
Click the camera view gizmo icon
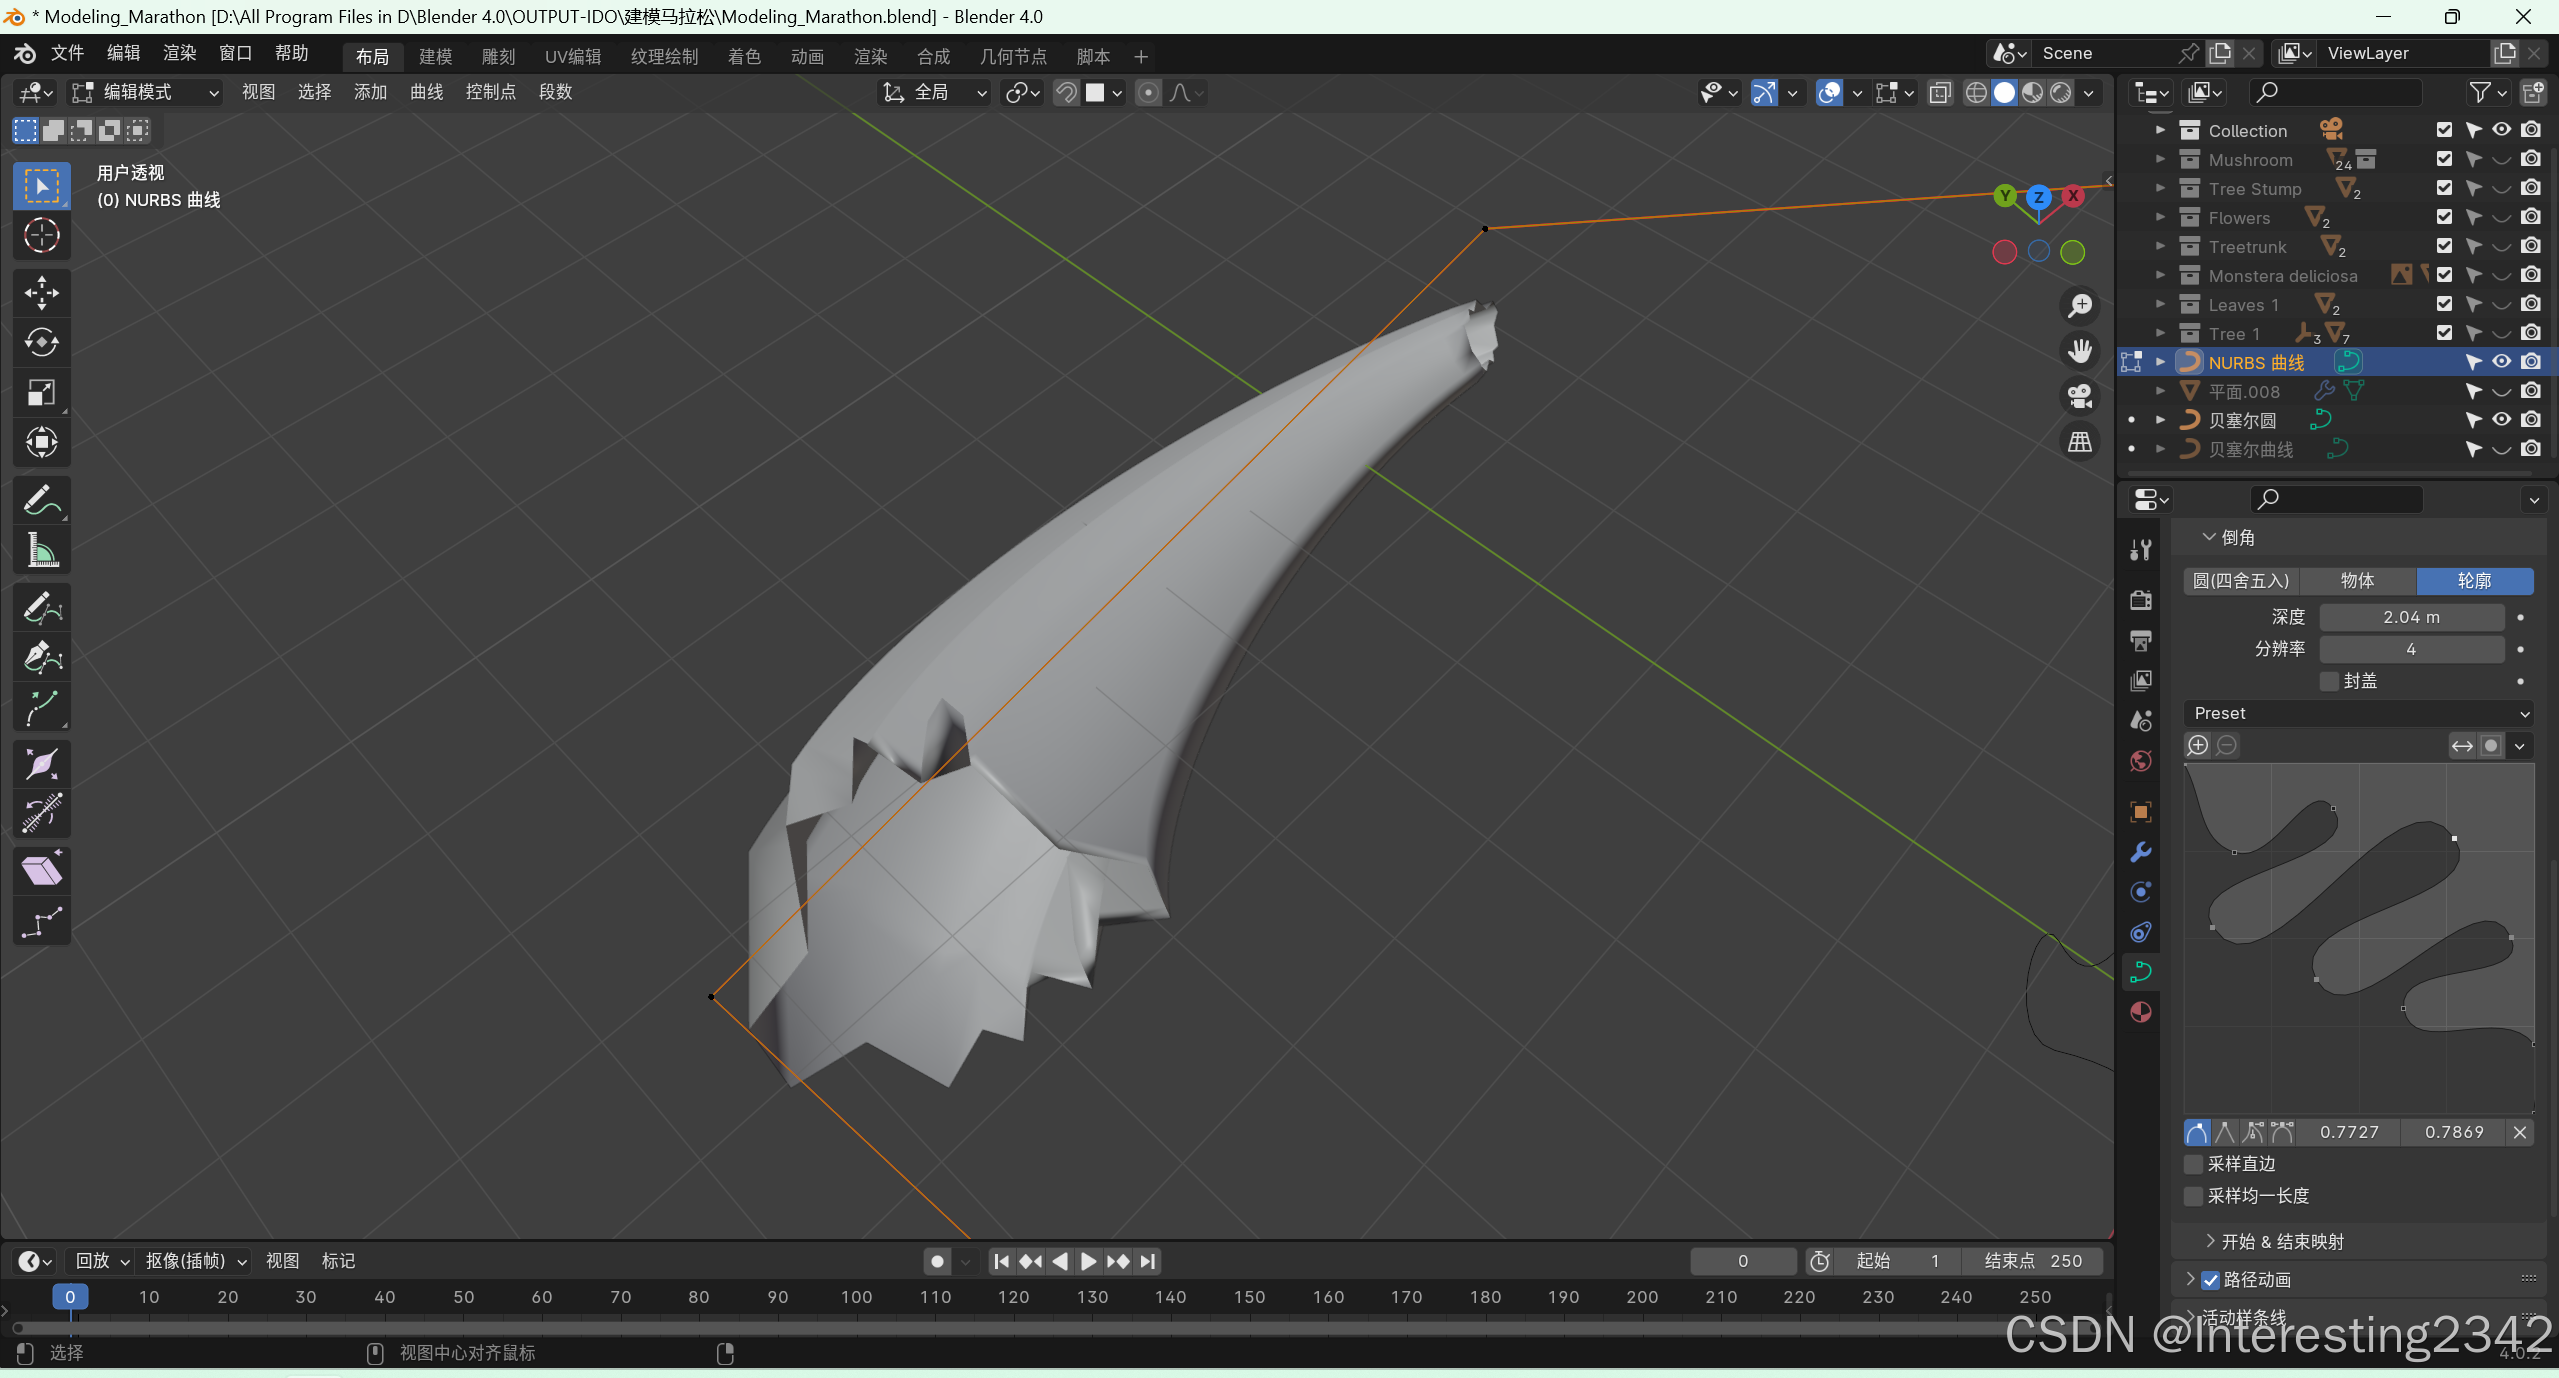[x=2080, y=396]
